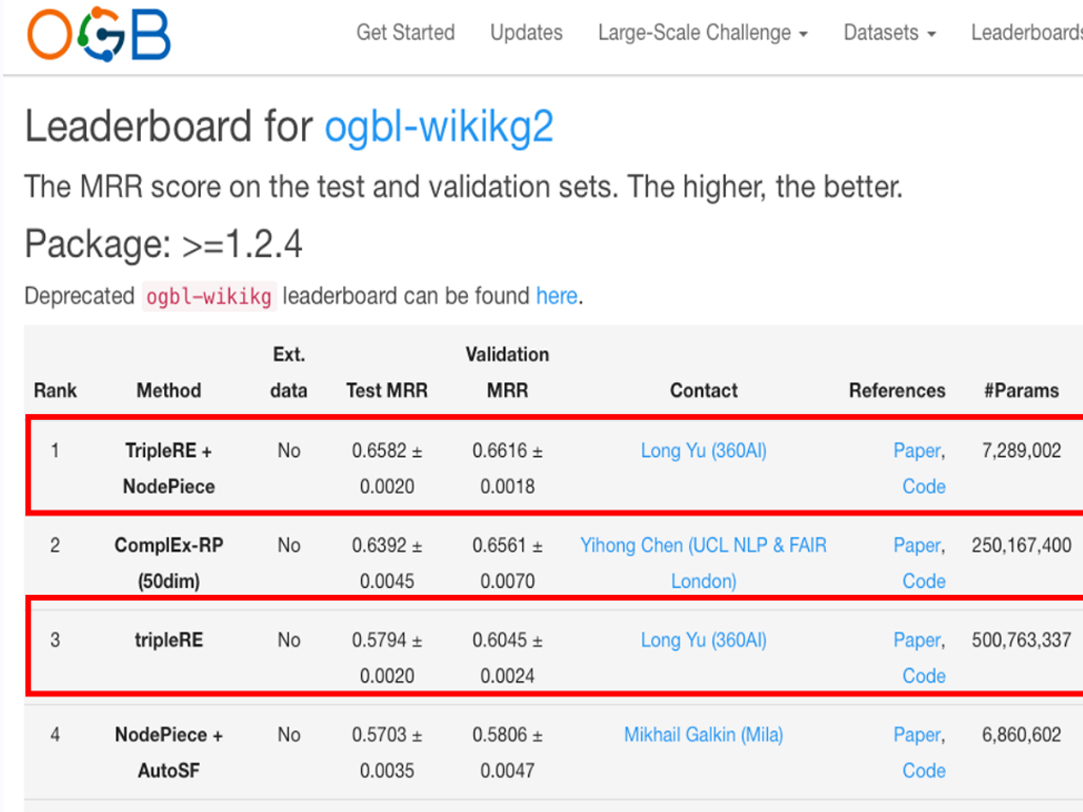Open Code link for ComplEx-RP
Image resolution: width=1083 pixels, height=812 pixels.
point(923,581)
